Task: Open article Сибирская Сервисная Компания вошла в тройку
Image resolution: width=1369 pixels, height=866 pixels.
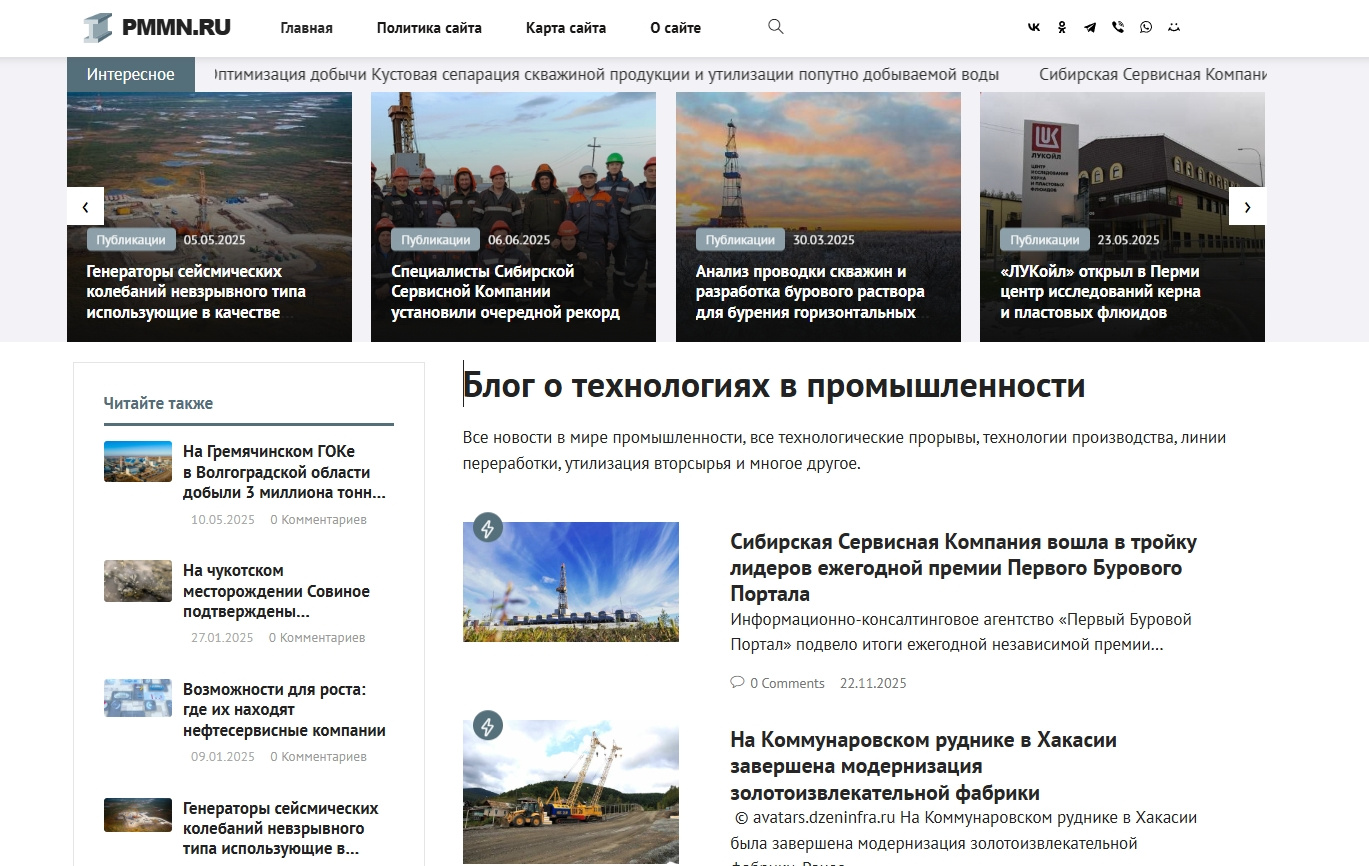Action: pos(963,568)
